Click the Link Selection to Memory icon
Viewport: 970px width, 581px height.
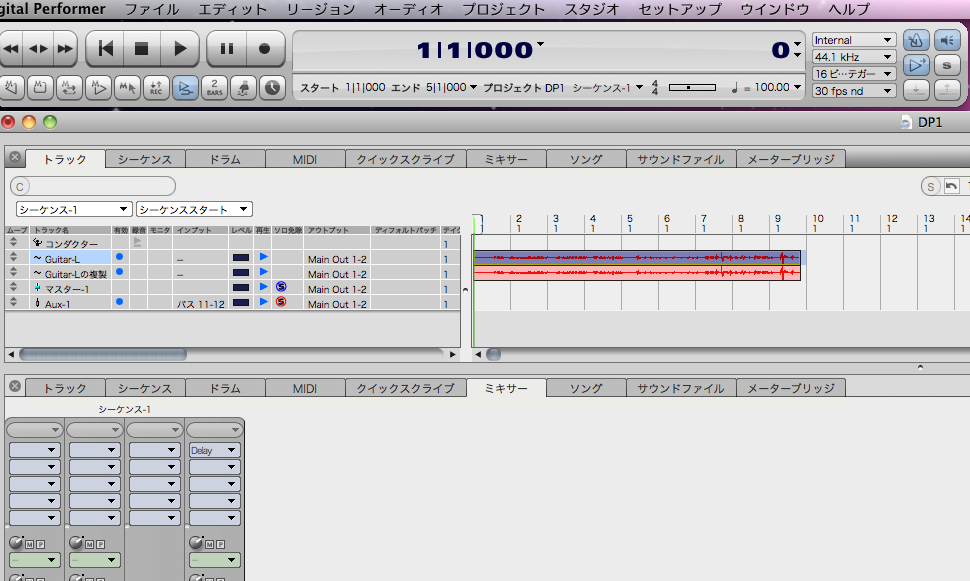tap(127, 88)
